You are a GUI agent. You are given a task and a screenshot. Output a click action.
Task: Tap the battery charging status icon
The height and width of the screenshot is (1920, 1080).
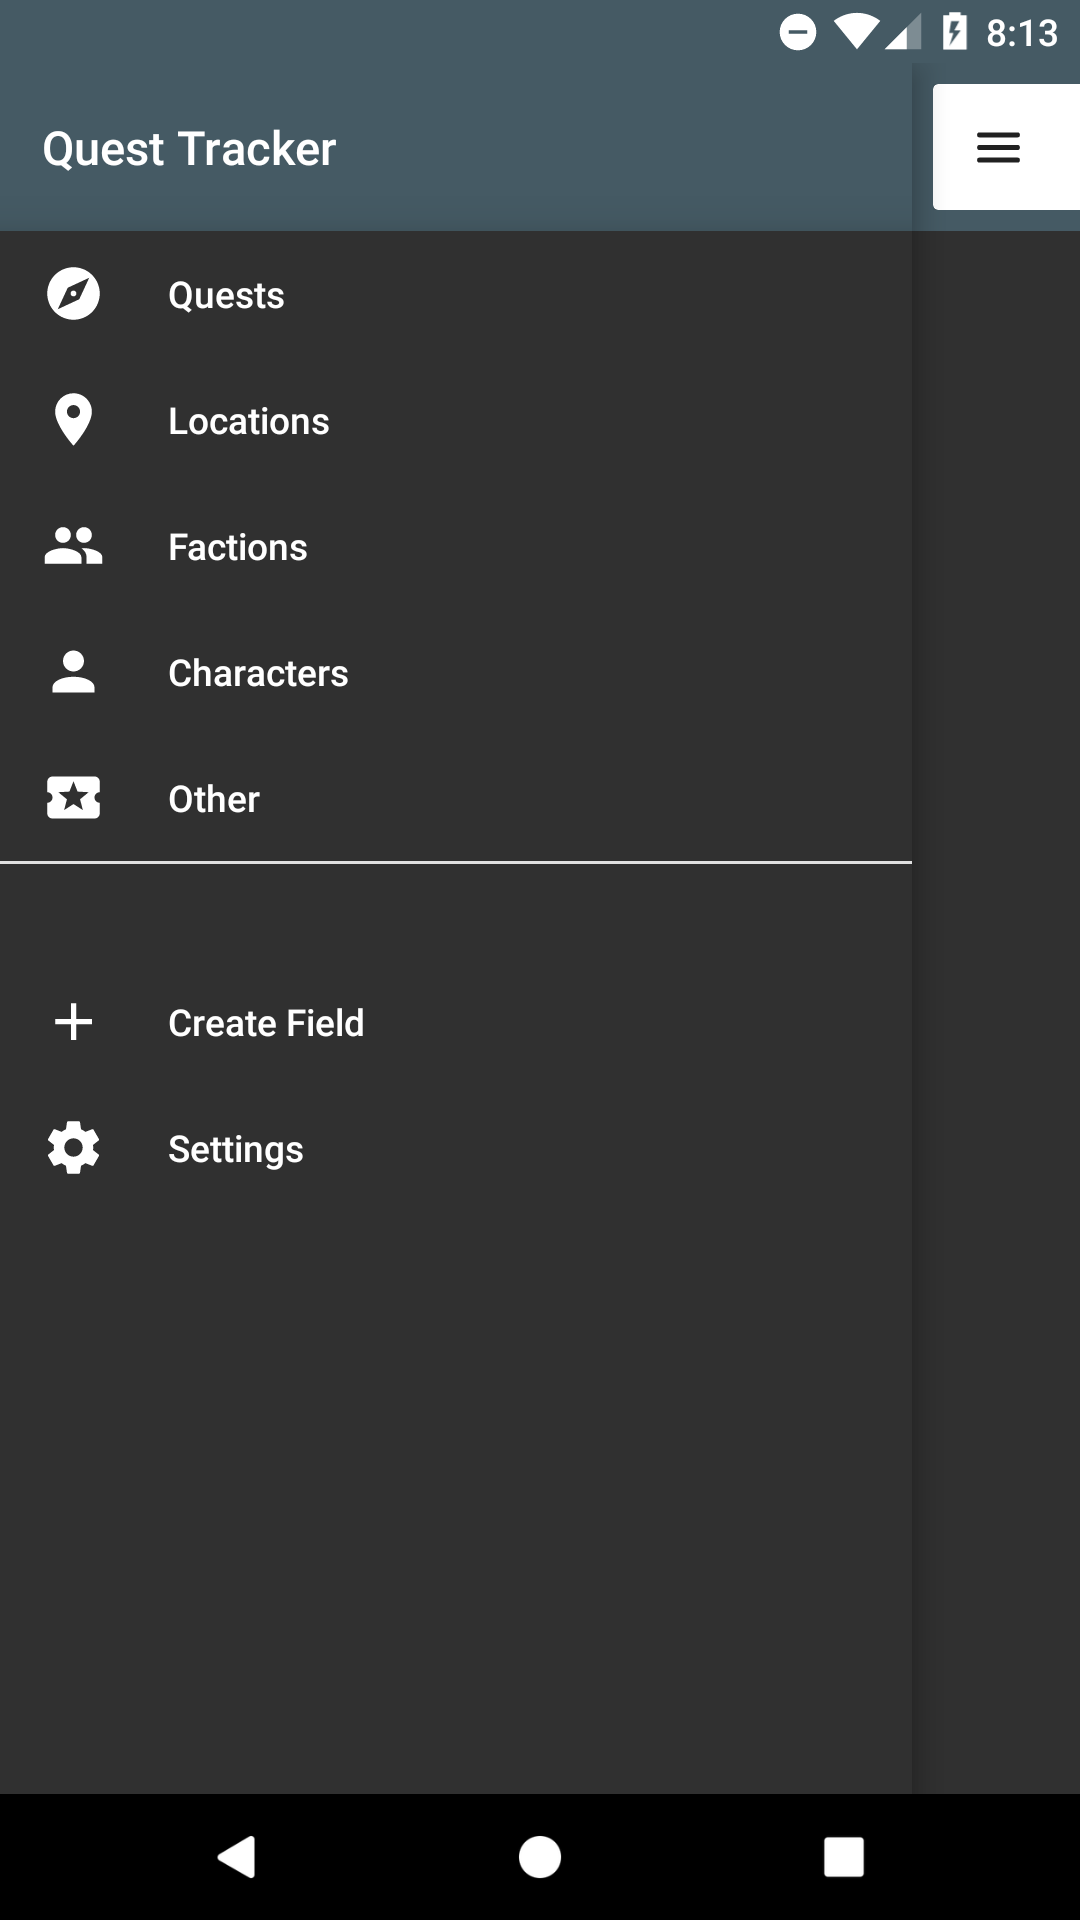point(955,33)
